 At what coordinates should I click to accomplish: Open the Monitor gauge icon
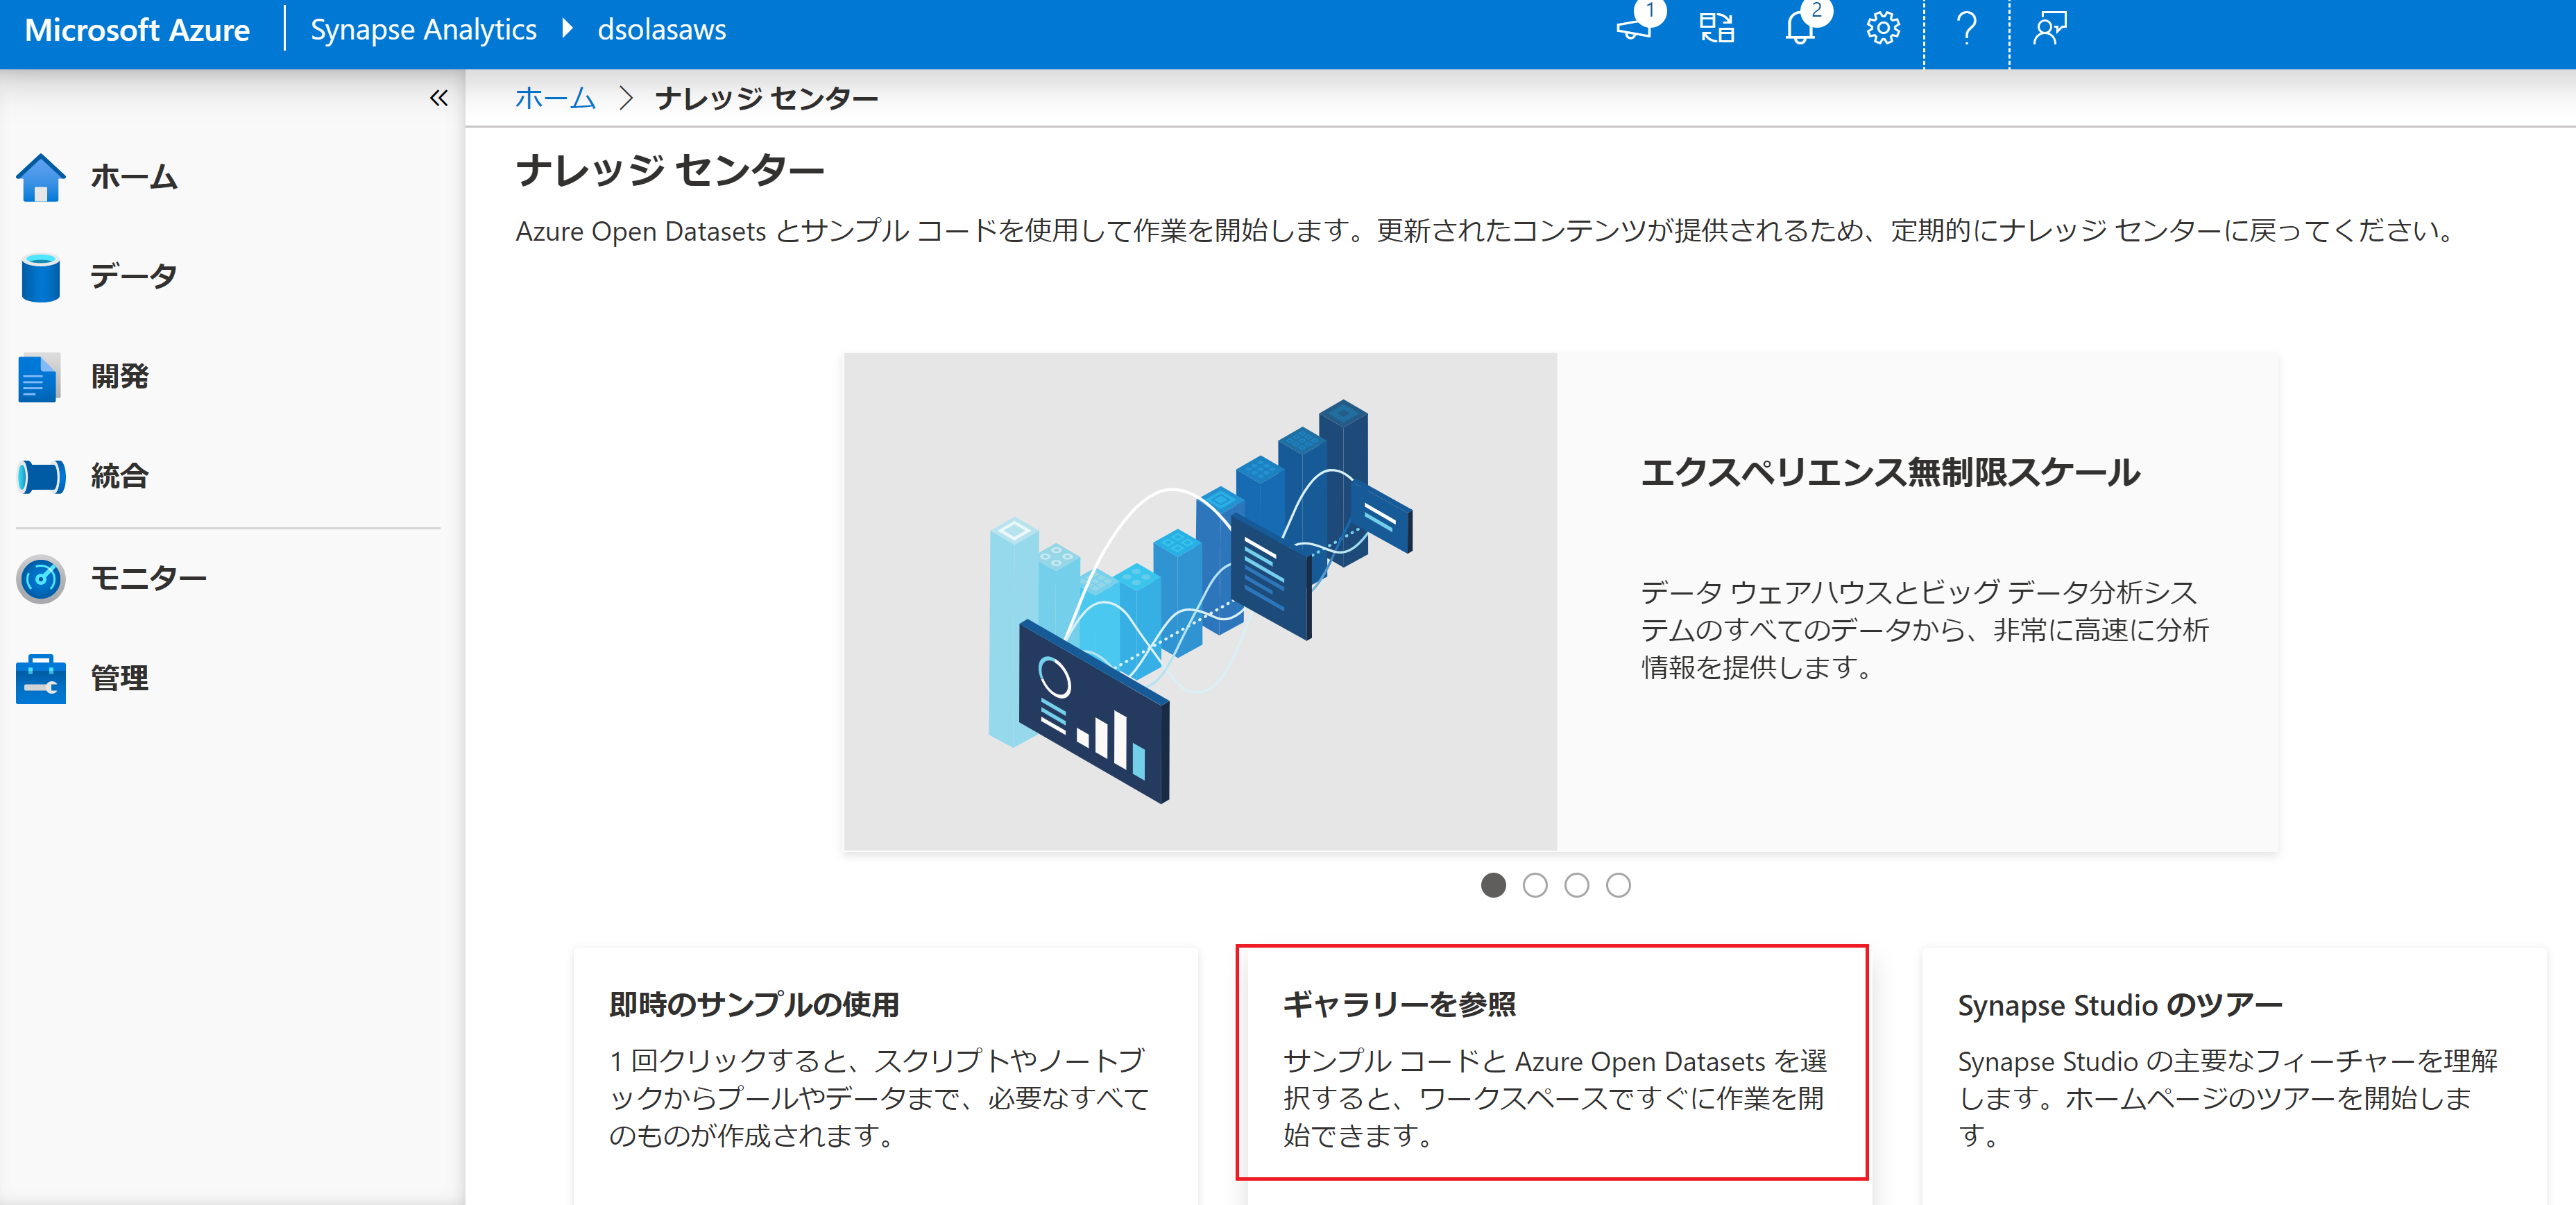click(x=41, y=578)
